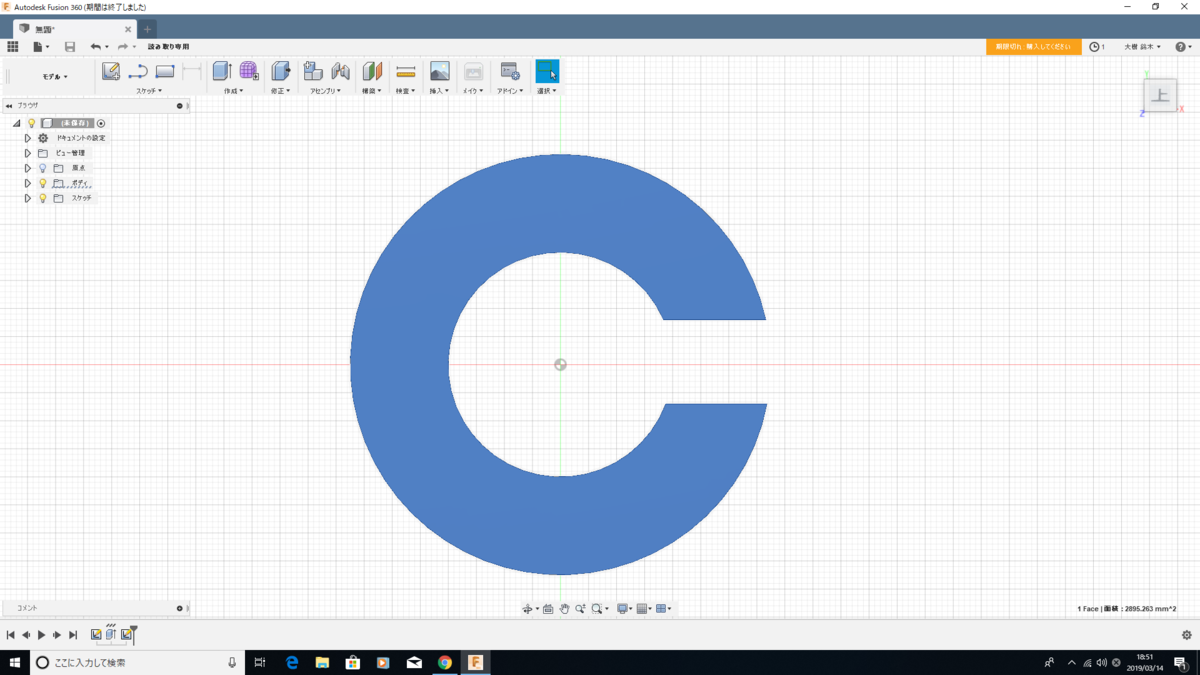Image resolution: width=1200 pixels, height=675 pixels.
Task: Open the job status clock icon
Action: [1094, 47]
